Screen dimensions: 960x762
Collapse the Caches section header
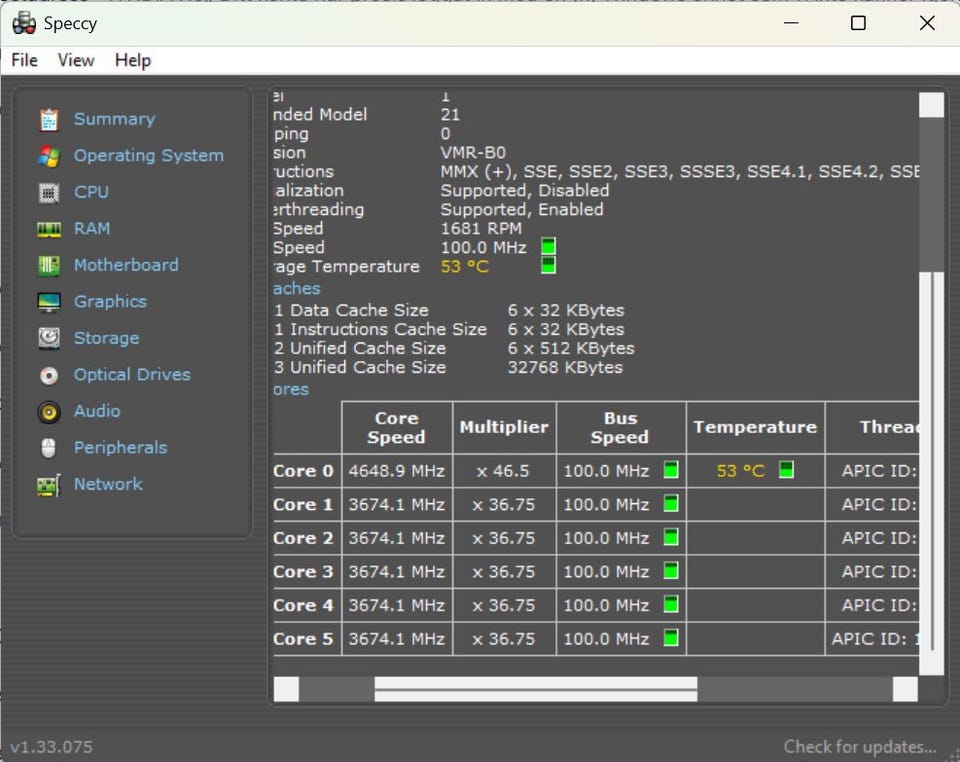(297, 289)
